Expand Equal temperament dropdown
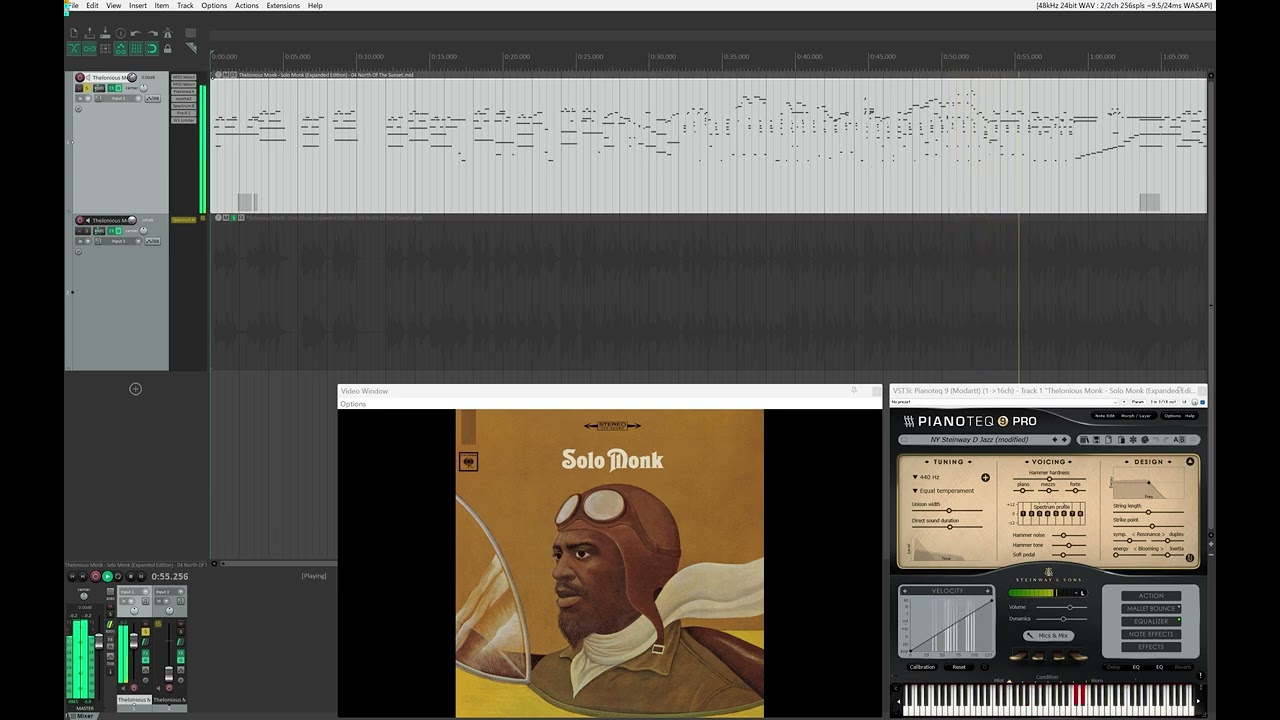The width and height of the screenshot is (1280, 720). point(942,491)
